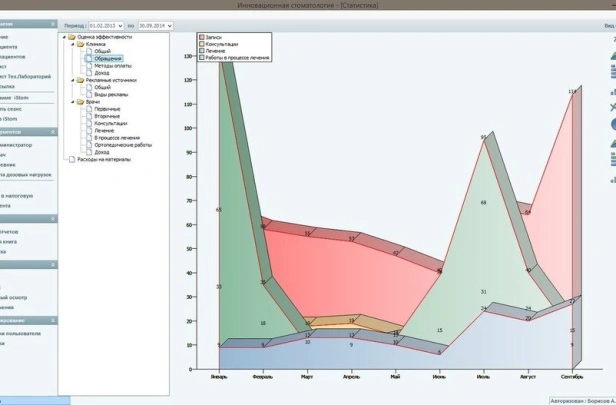Select the Обращения report in the tree
The image size is (616, 405).
tap(109, 58)
